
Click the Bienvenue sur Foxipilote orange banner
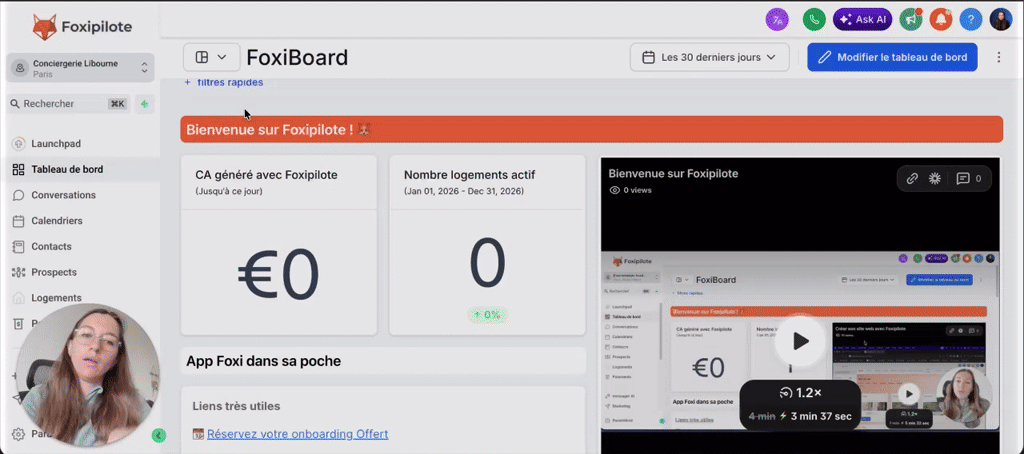tap(592, 129)
